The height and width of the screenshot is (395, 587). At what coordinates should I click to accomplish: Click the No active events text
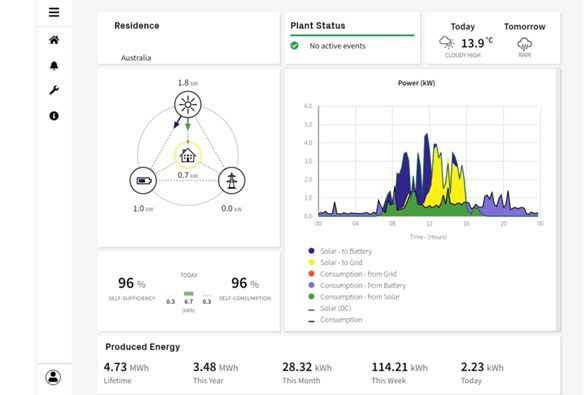pos(337,46)
